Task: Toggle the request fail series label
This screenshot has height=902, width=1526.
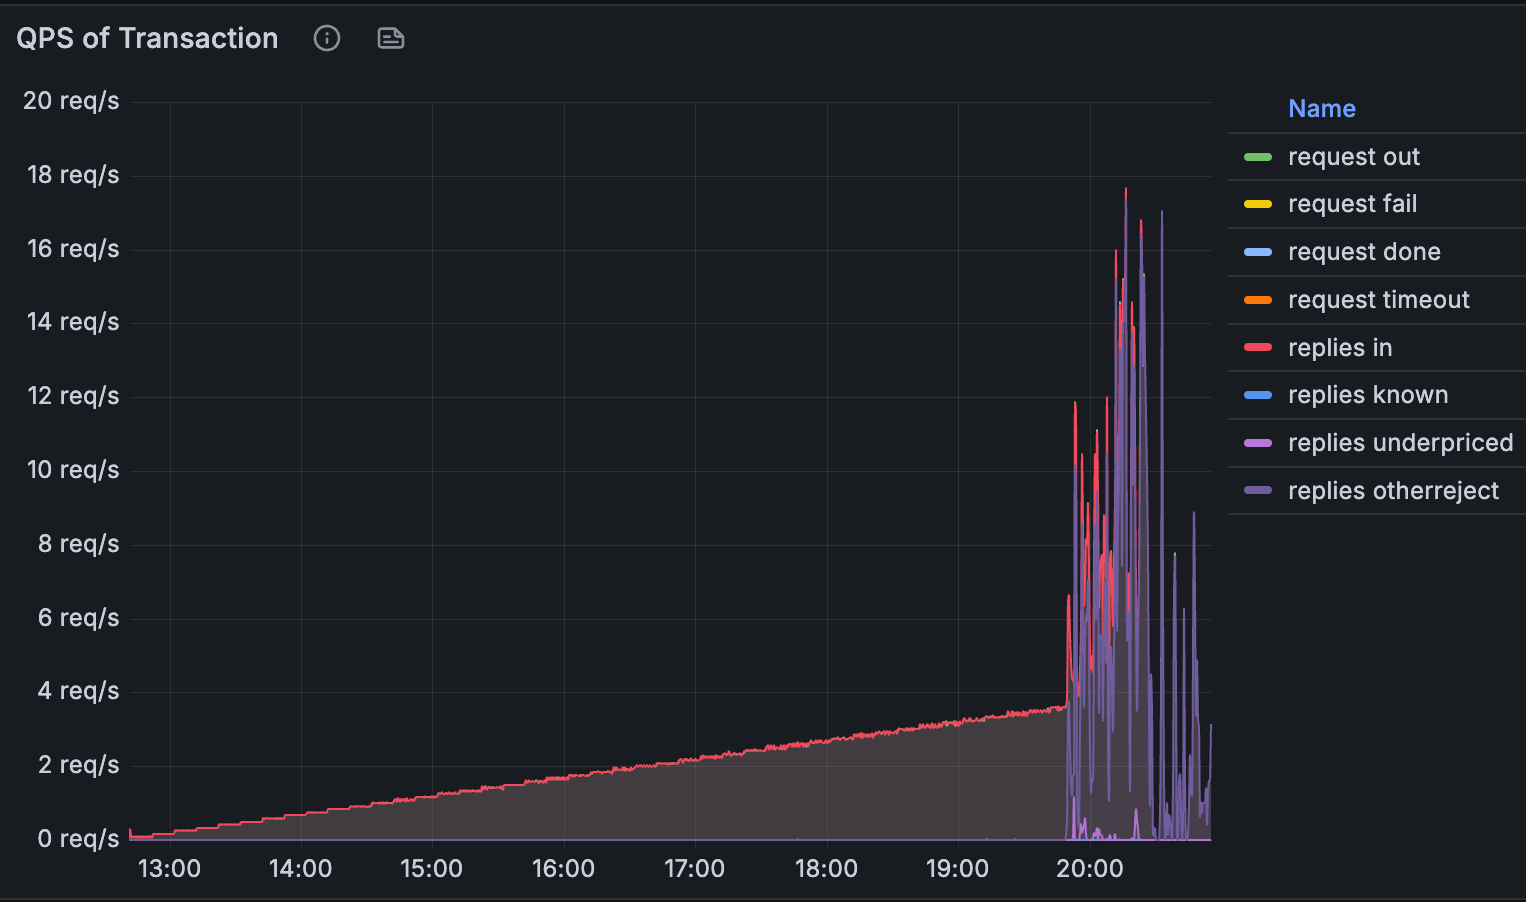Action: tap(1352, 204)
